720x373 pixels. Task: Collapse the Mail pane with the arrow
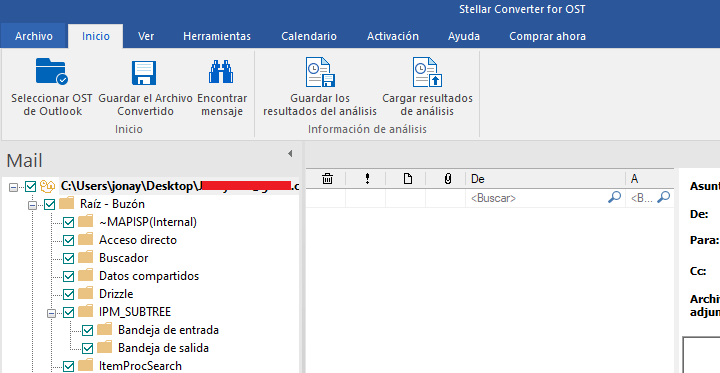290,153
